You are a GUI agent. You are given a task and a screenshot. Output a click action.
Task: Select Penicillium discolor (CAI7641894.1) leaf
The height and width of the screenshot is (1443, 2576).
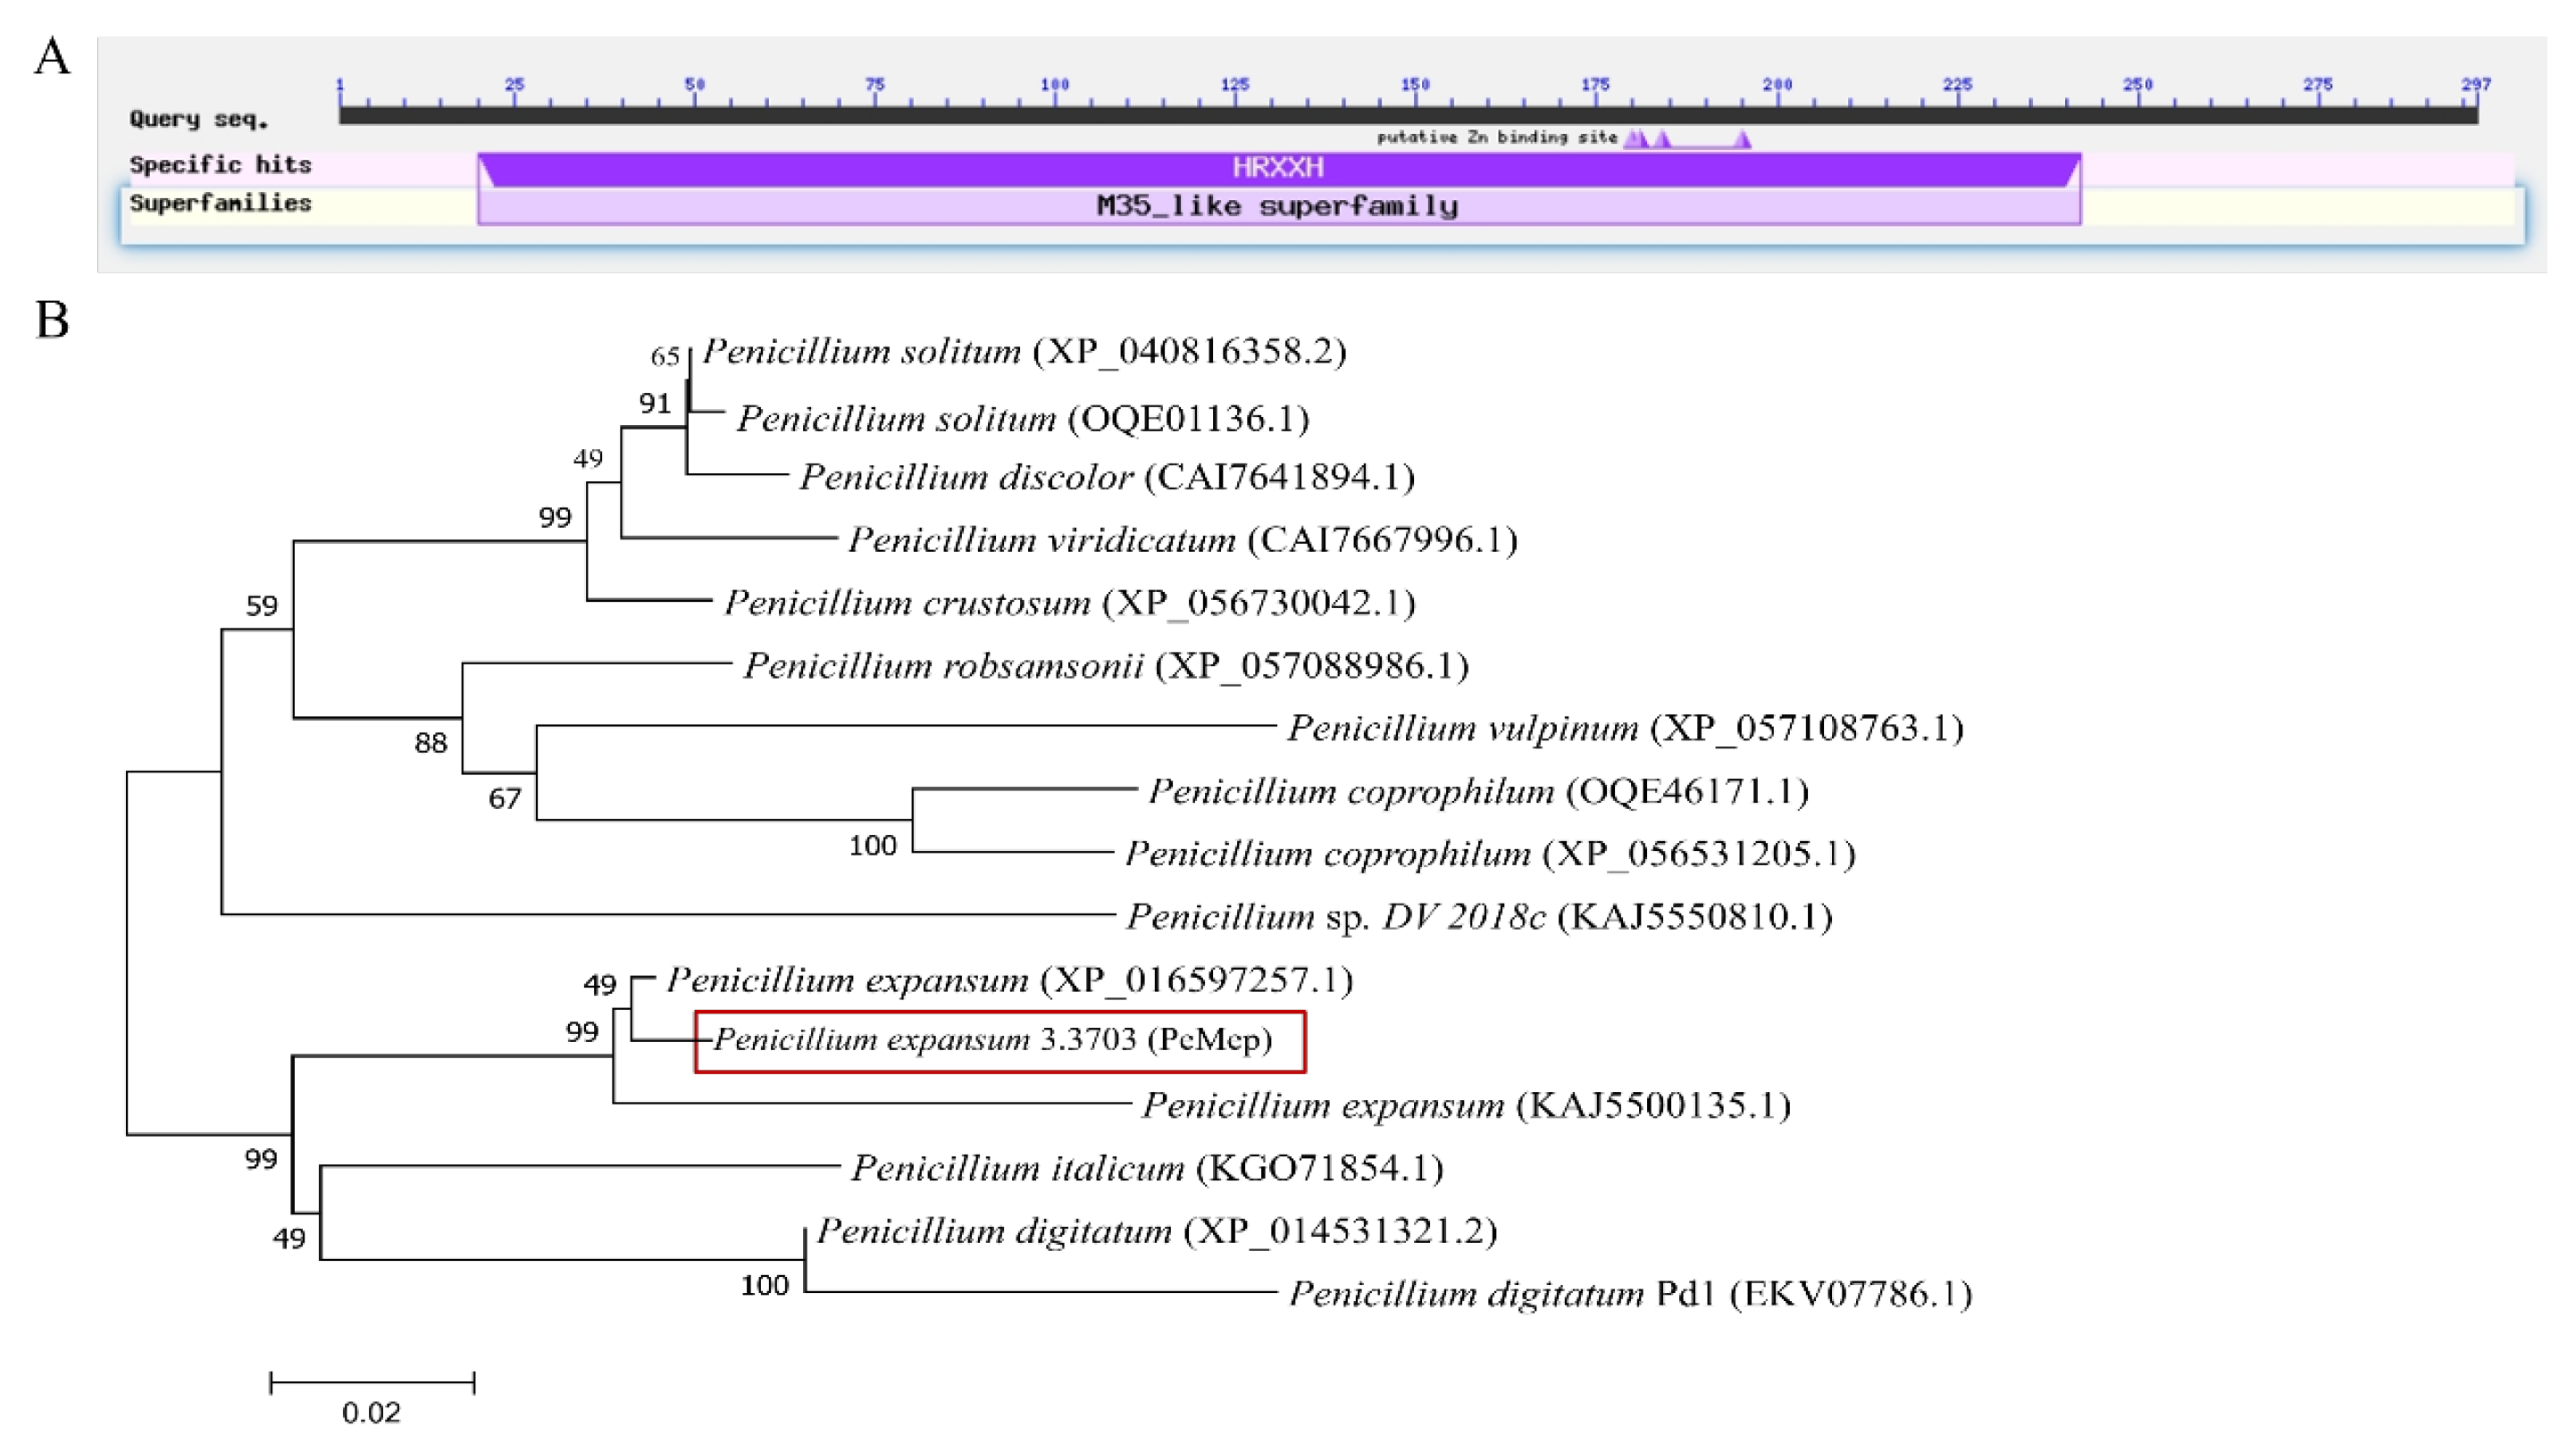(1106, 477)
